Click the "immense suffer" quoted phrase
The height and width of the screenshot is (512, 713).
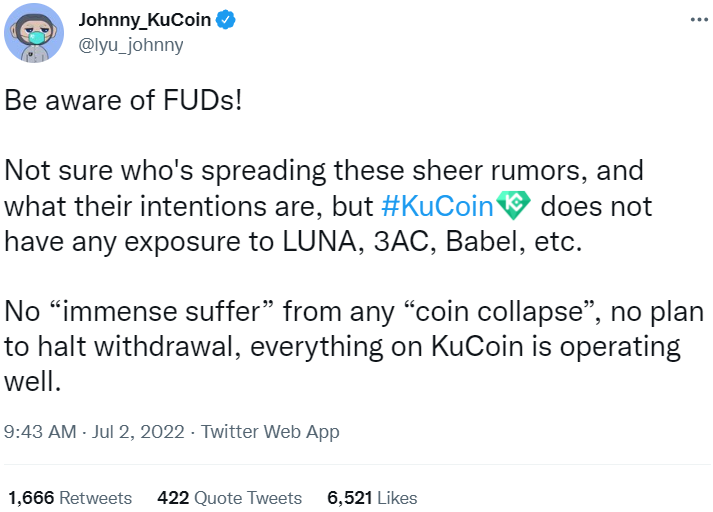[161, 312]
